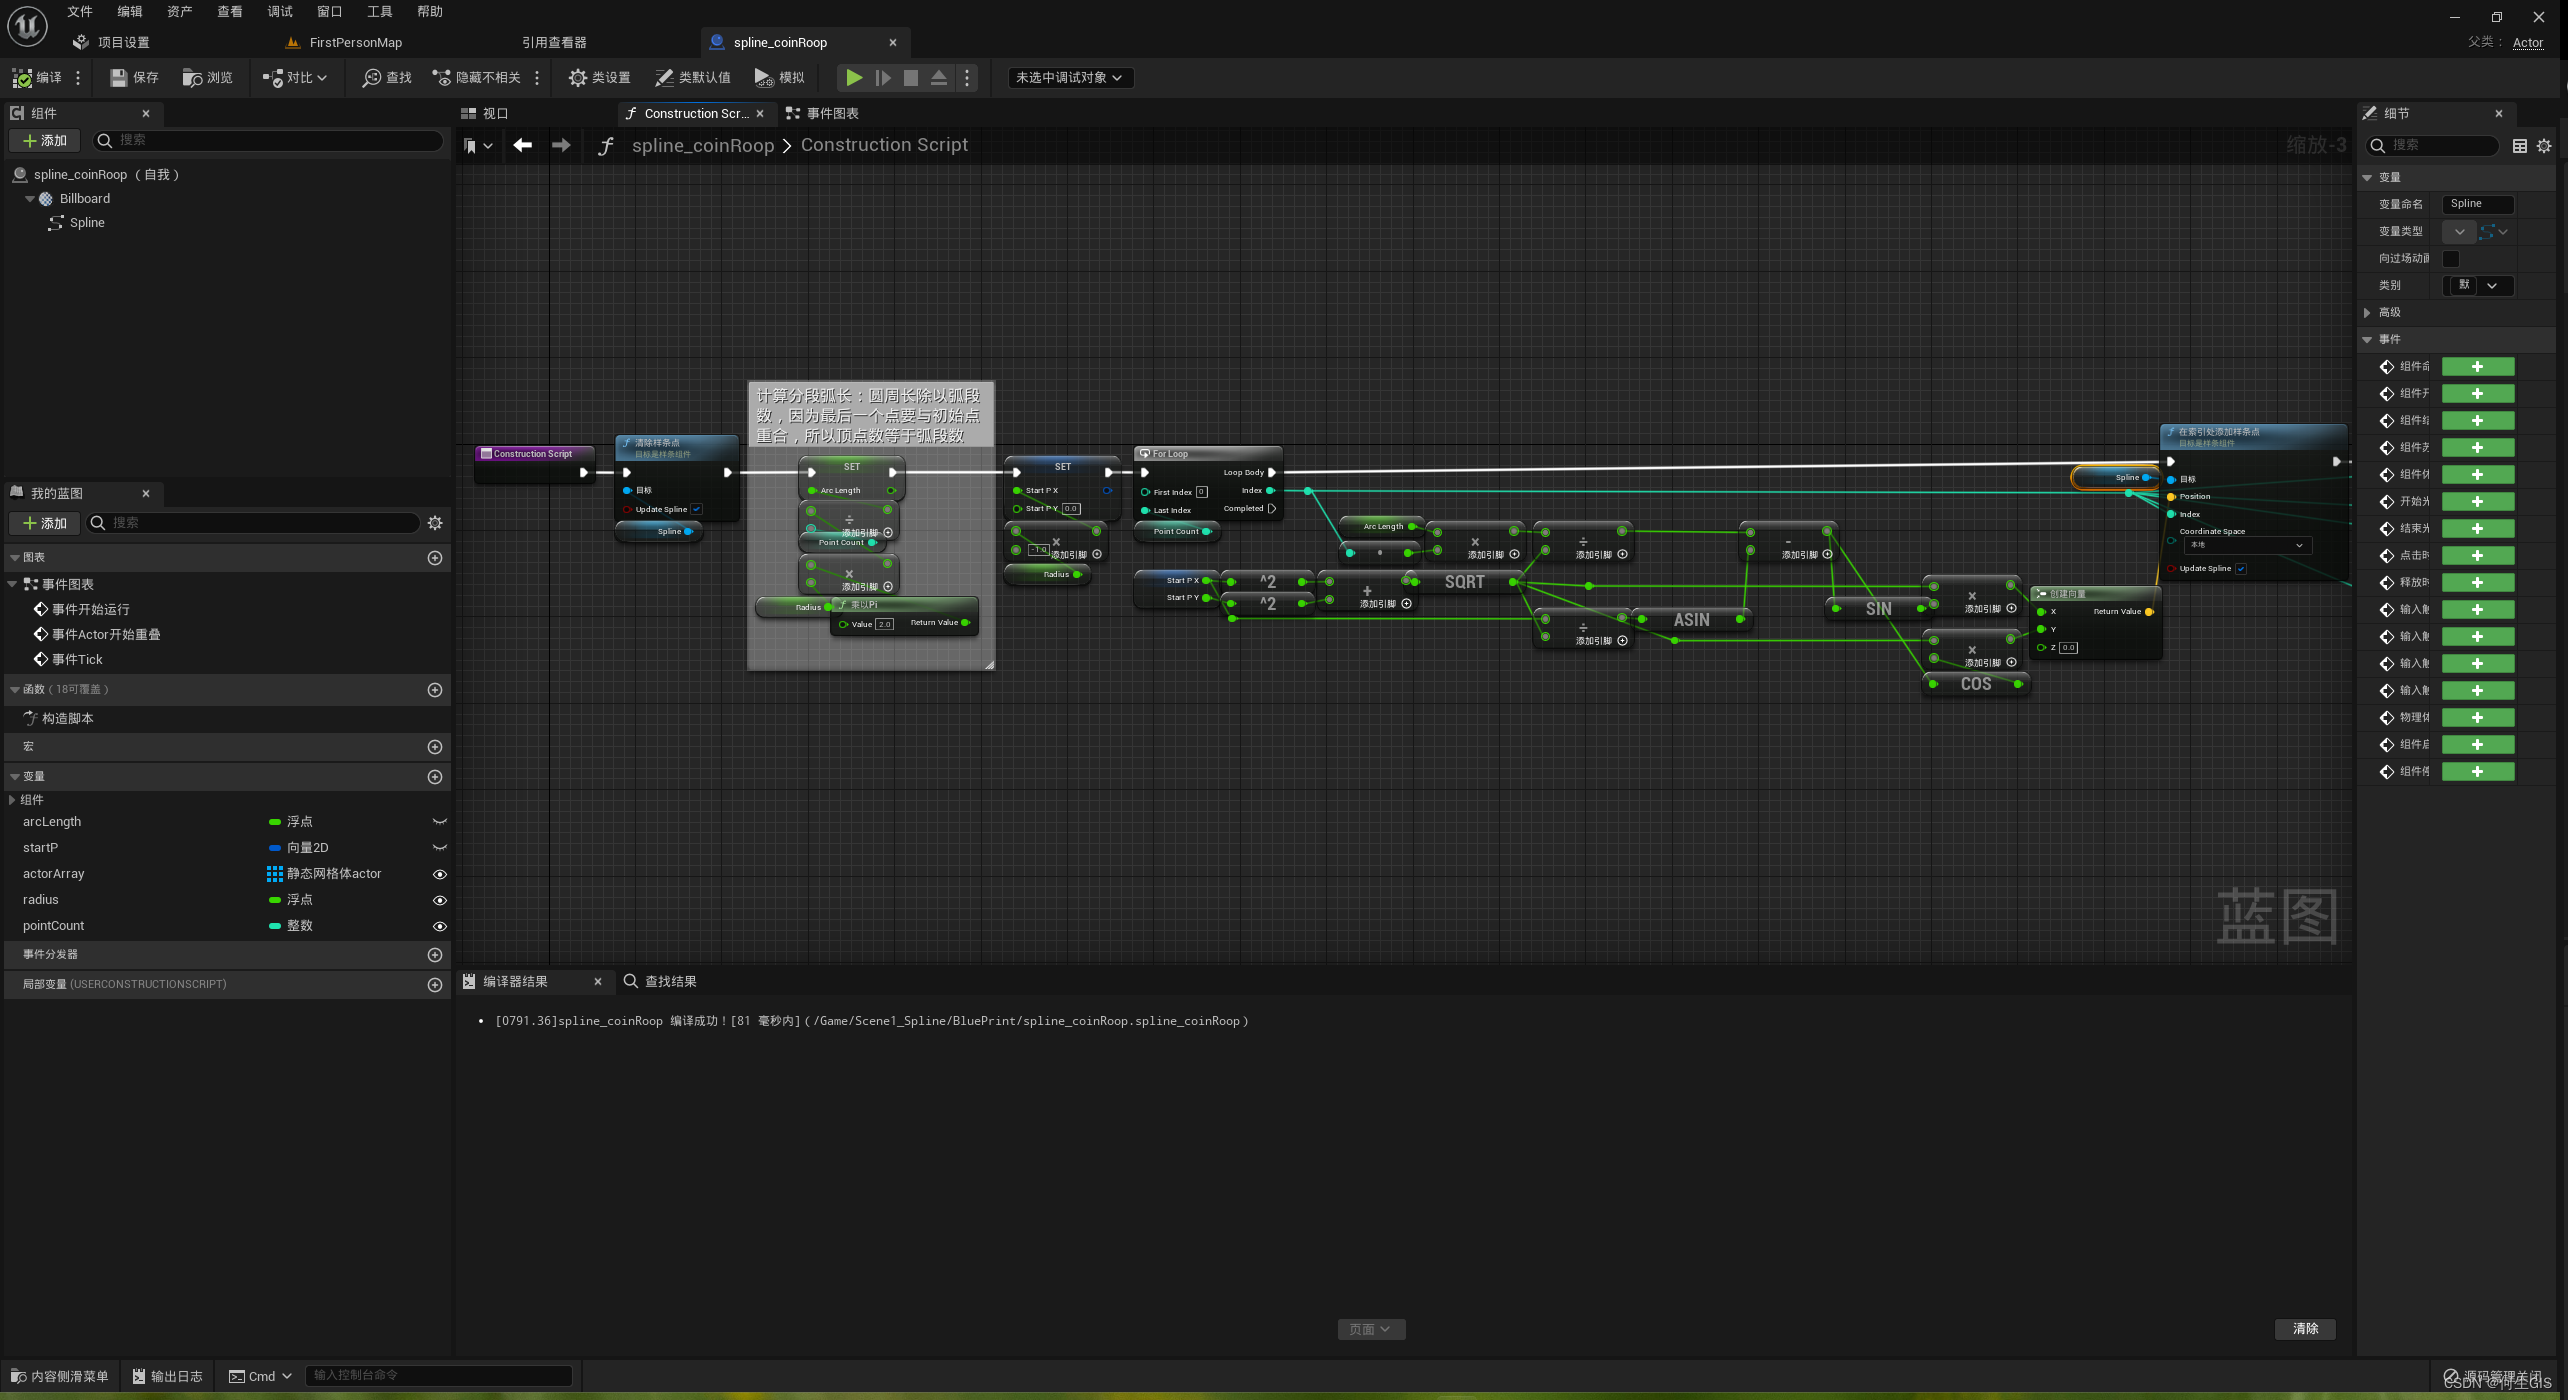Open My Blueprint settings gear
The height and width of the screenshot is (1400, 2568).
435,522
